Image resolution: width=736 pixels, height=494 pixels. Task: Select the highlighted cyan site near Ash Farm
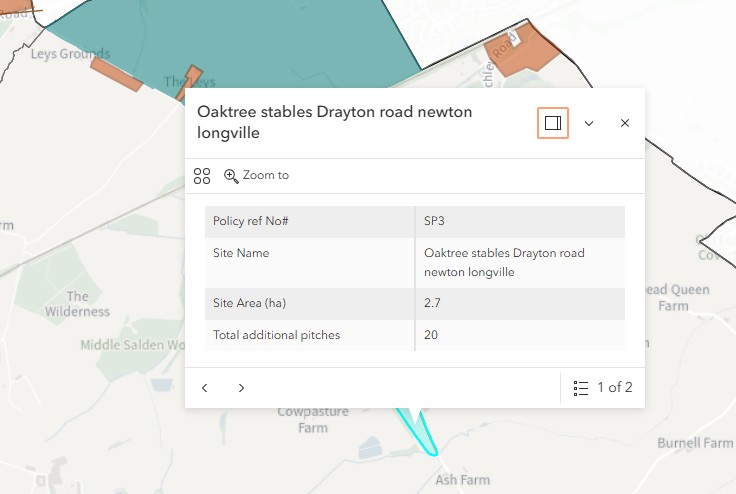pyautogui.click(x=422, y=432)
